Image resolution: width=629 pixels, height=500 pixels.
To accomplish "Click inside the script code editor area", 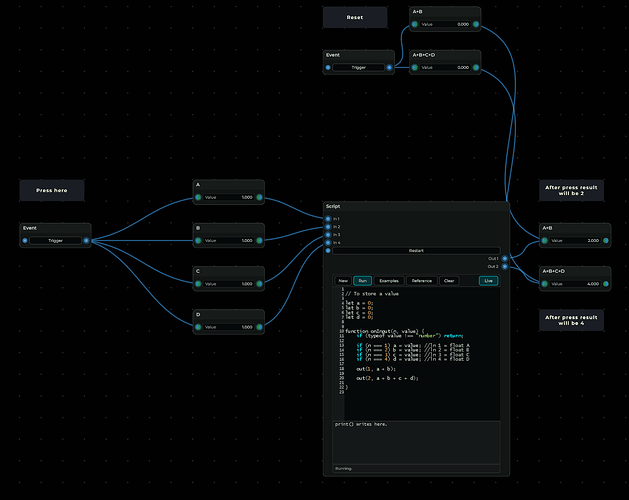I will coord(421,353).
